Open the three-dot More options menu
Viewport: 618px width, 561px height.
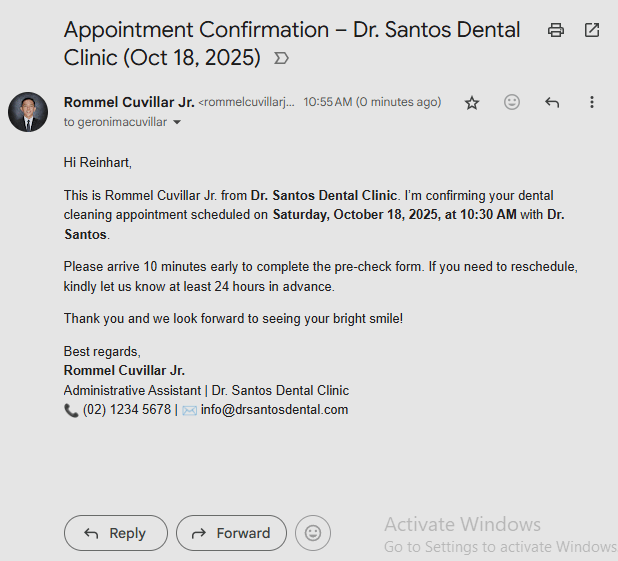tap(592, 102)
